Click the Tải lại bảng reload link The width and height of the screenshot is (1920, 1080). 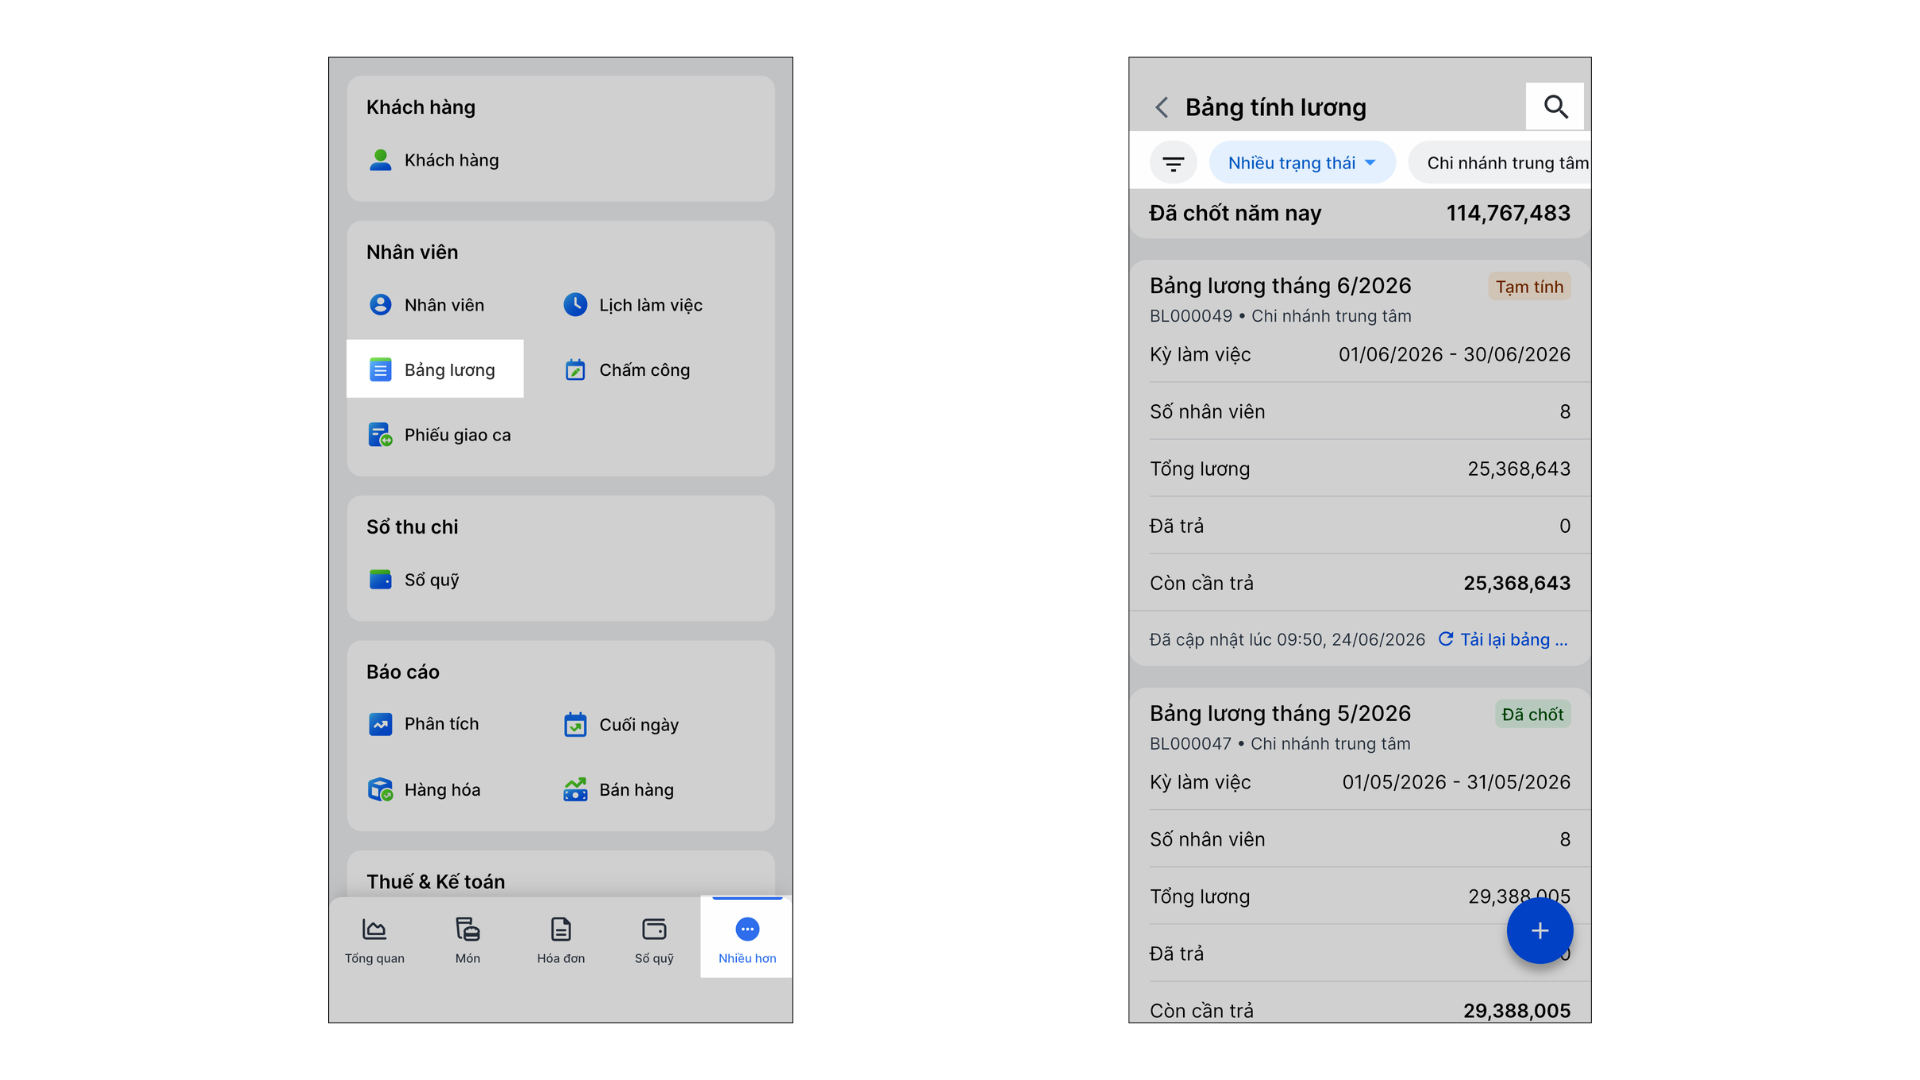[1503, 640]
